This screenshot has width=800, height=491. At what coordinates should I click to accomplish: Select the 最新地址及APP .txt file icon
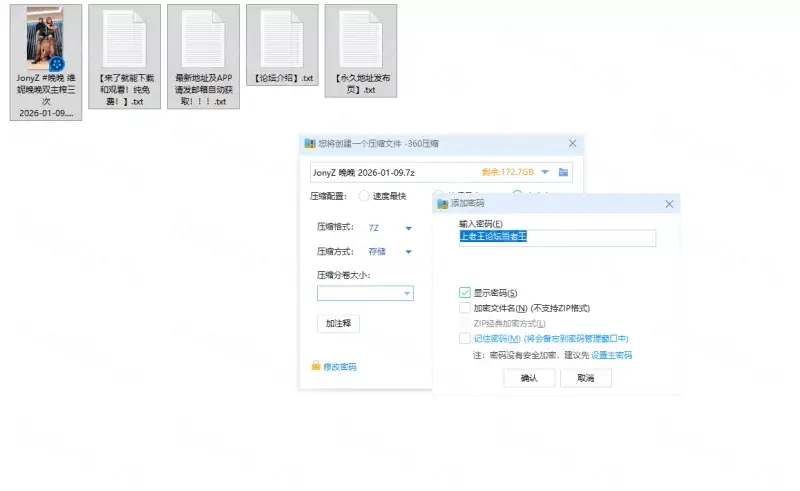tap(203, 40)
